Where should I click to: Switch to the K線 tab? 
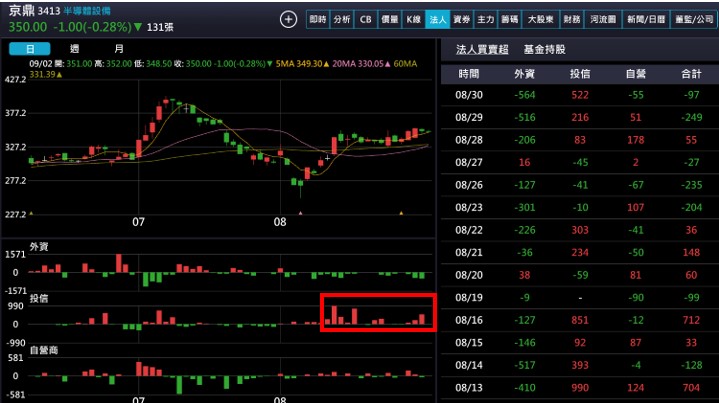pos(414,19)
